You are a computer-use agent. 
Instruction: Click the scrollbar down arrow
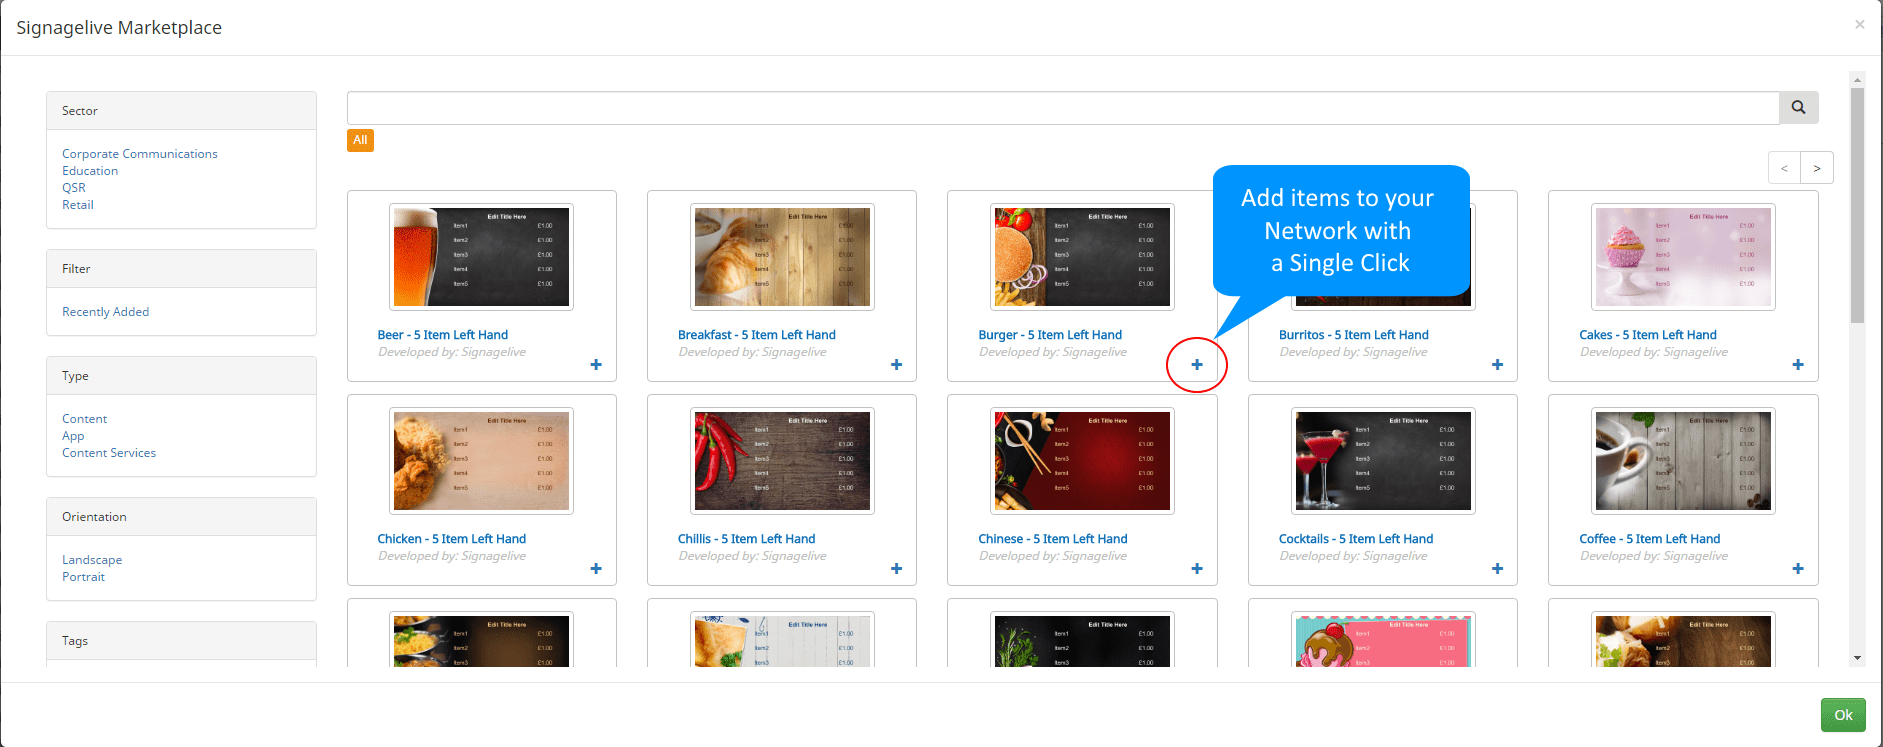pos(1858,658)
